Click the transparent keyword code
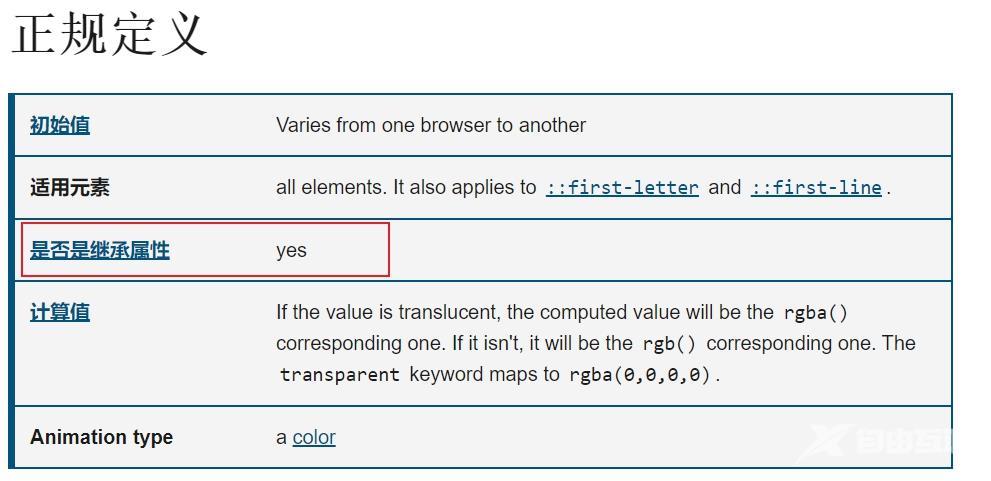991x481 pixels. coord(340,375)
